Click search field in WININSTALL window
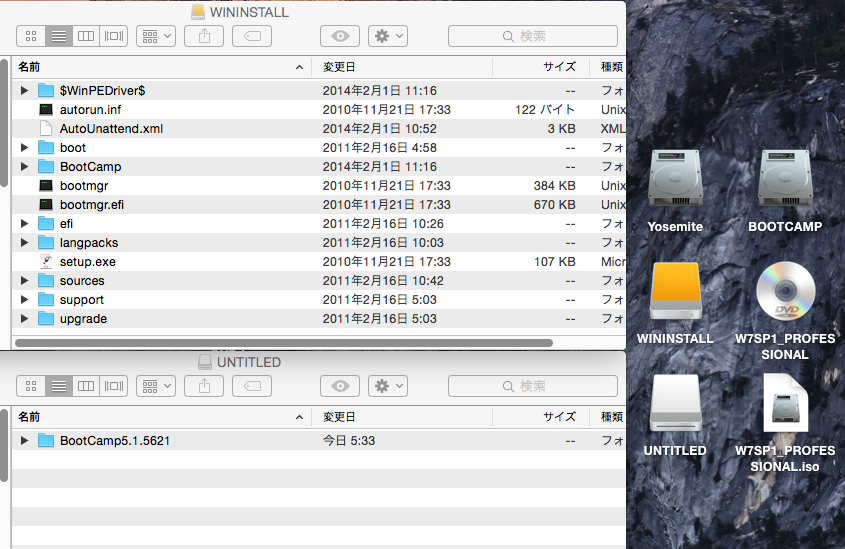The width and height of the screenshot is (845, 549). 532,36
